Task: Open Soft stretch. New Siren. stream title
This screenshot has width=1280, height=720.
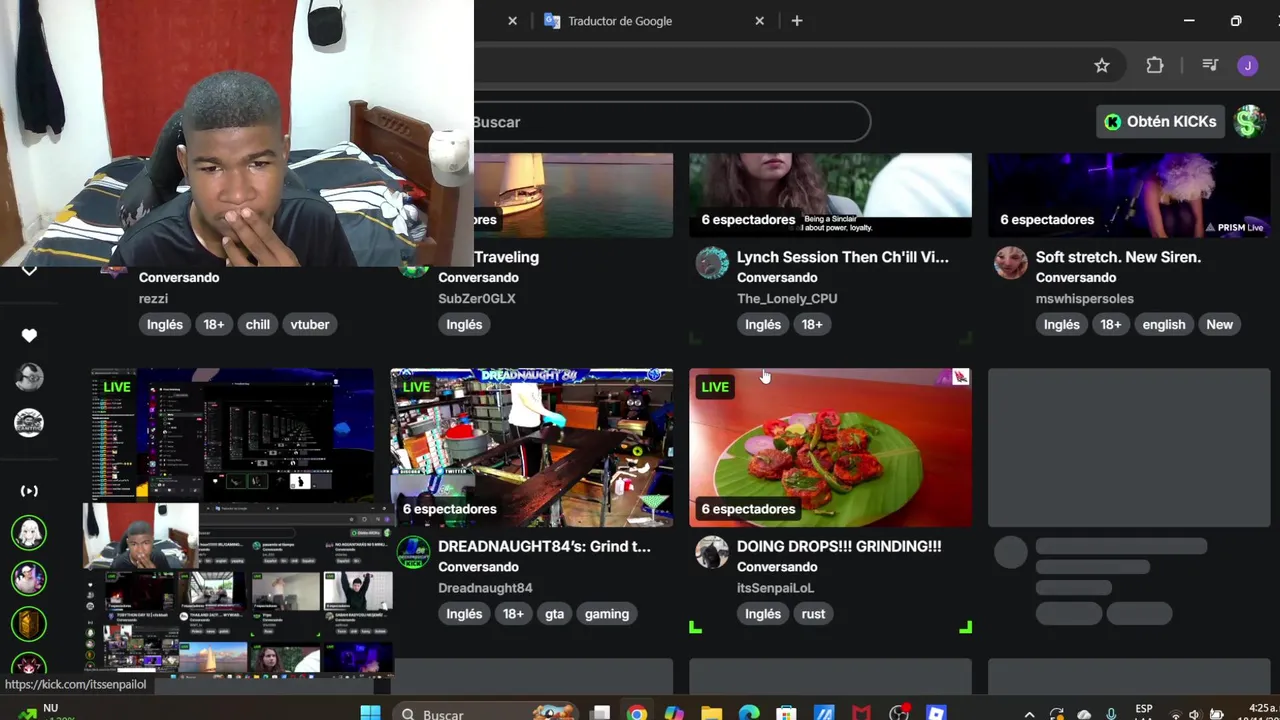Action: (1118, 257)
